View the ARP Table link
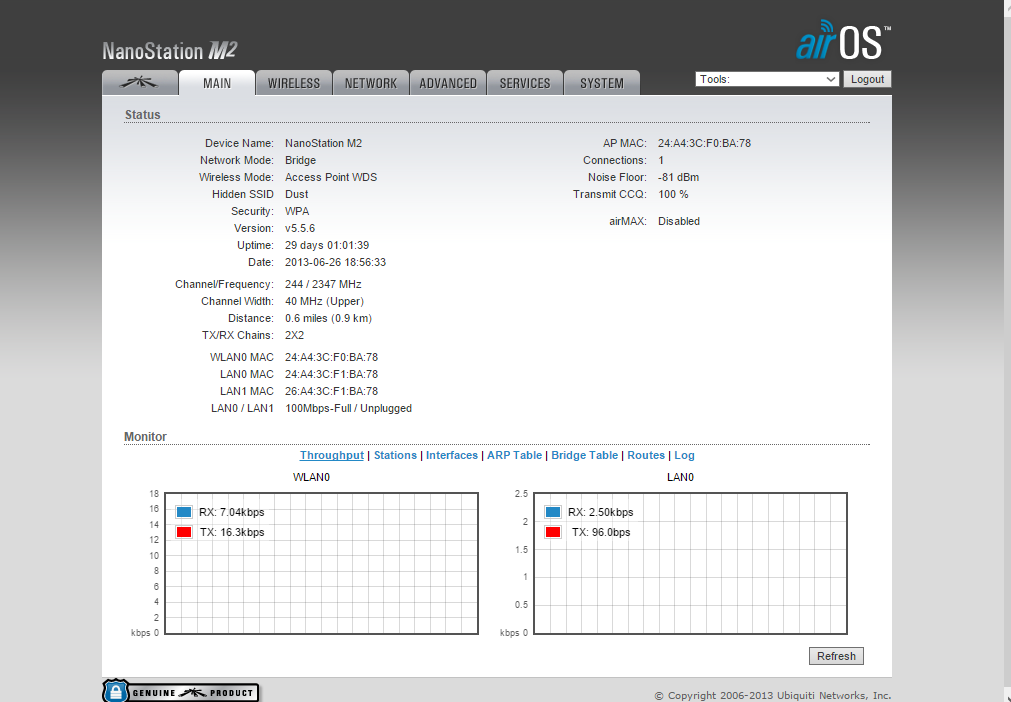The height and width of the screenshot is (702, 1011). click(515, 455)
